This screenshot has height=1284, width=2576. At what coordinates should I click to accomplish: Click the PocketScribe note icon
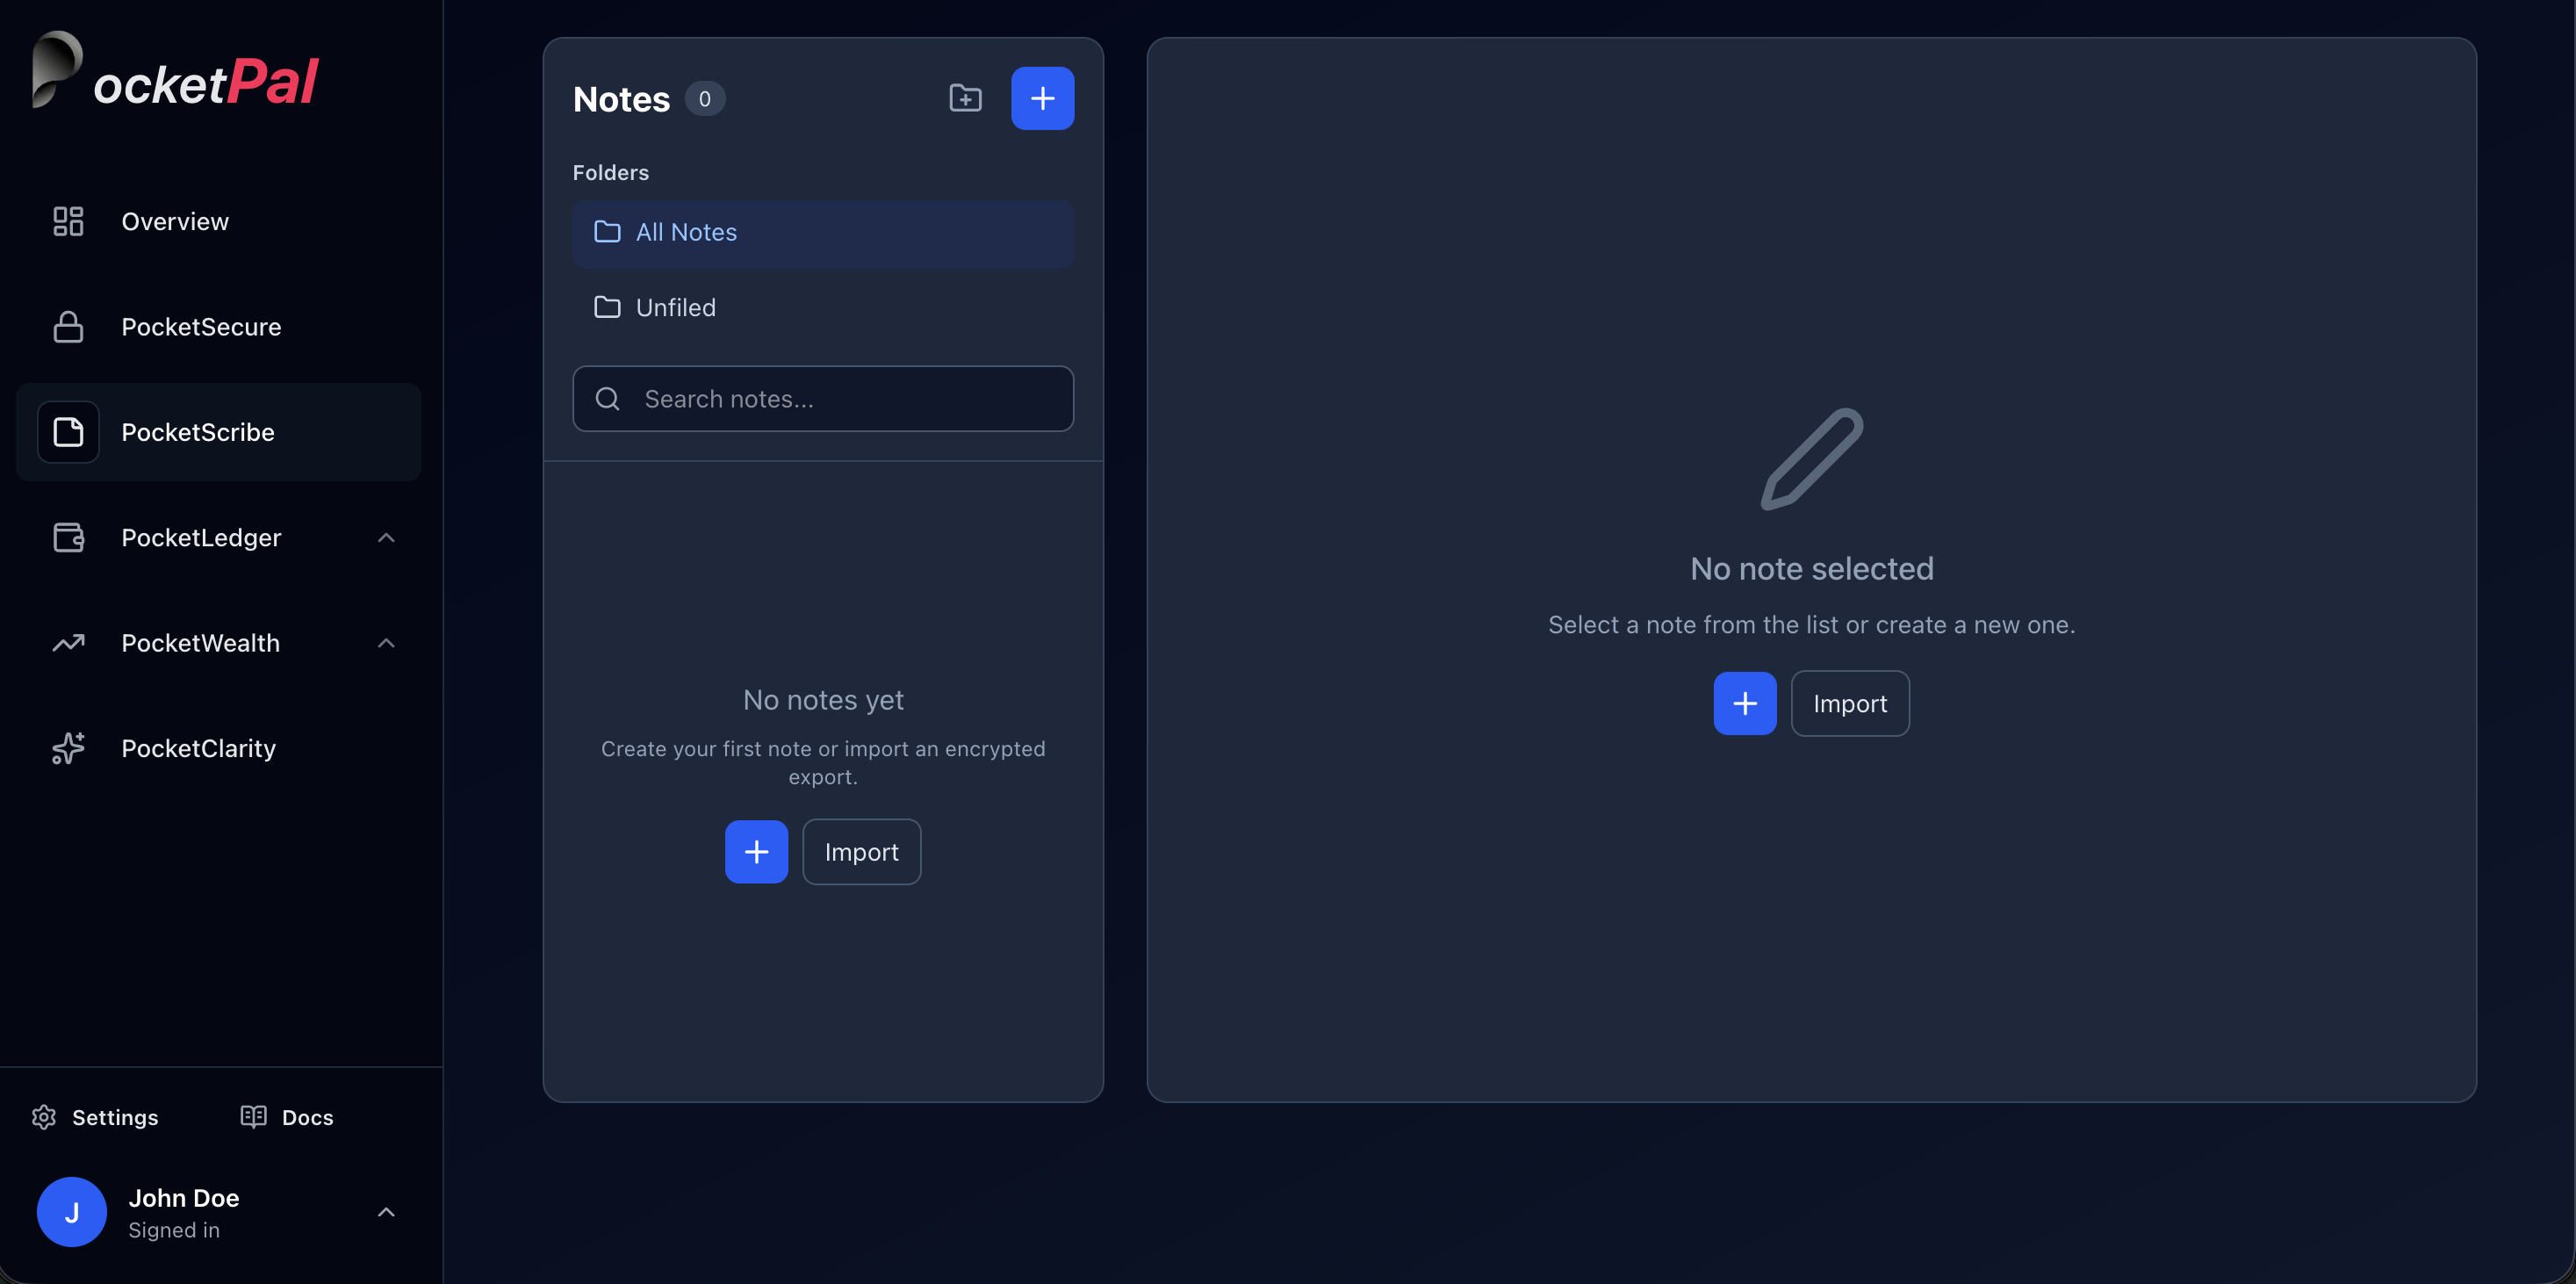point(68,432)
